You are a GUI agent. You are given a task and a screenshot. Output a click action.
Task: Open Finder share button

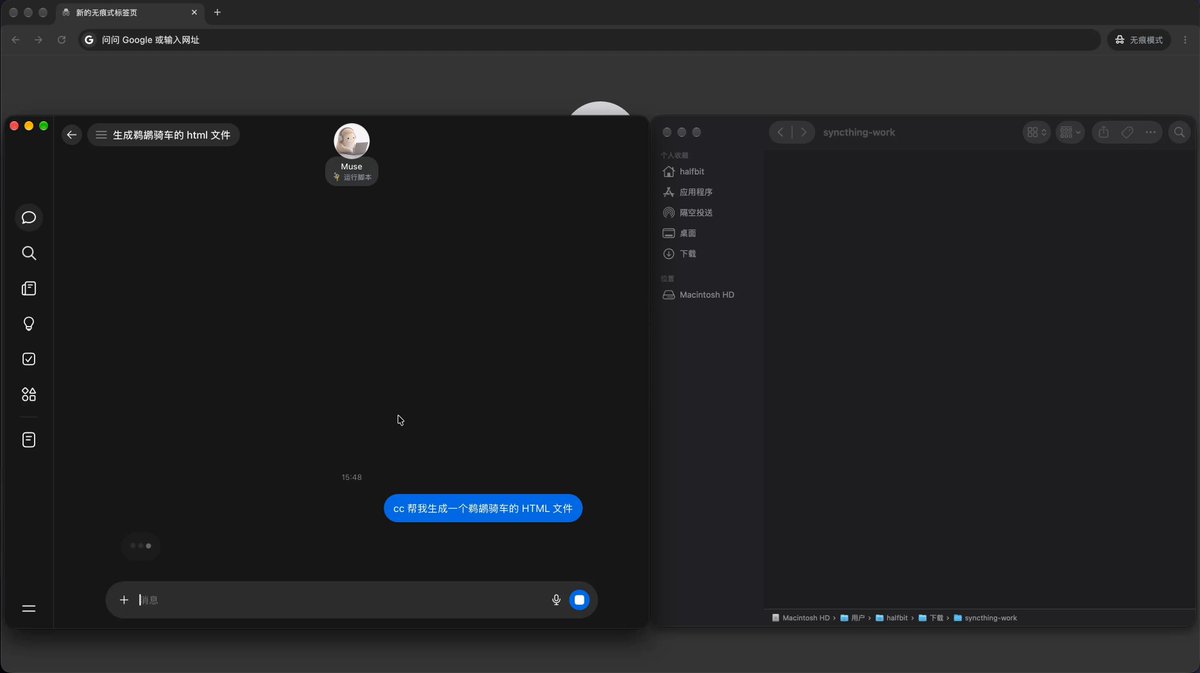(1103, 132)
